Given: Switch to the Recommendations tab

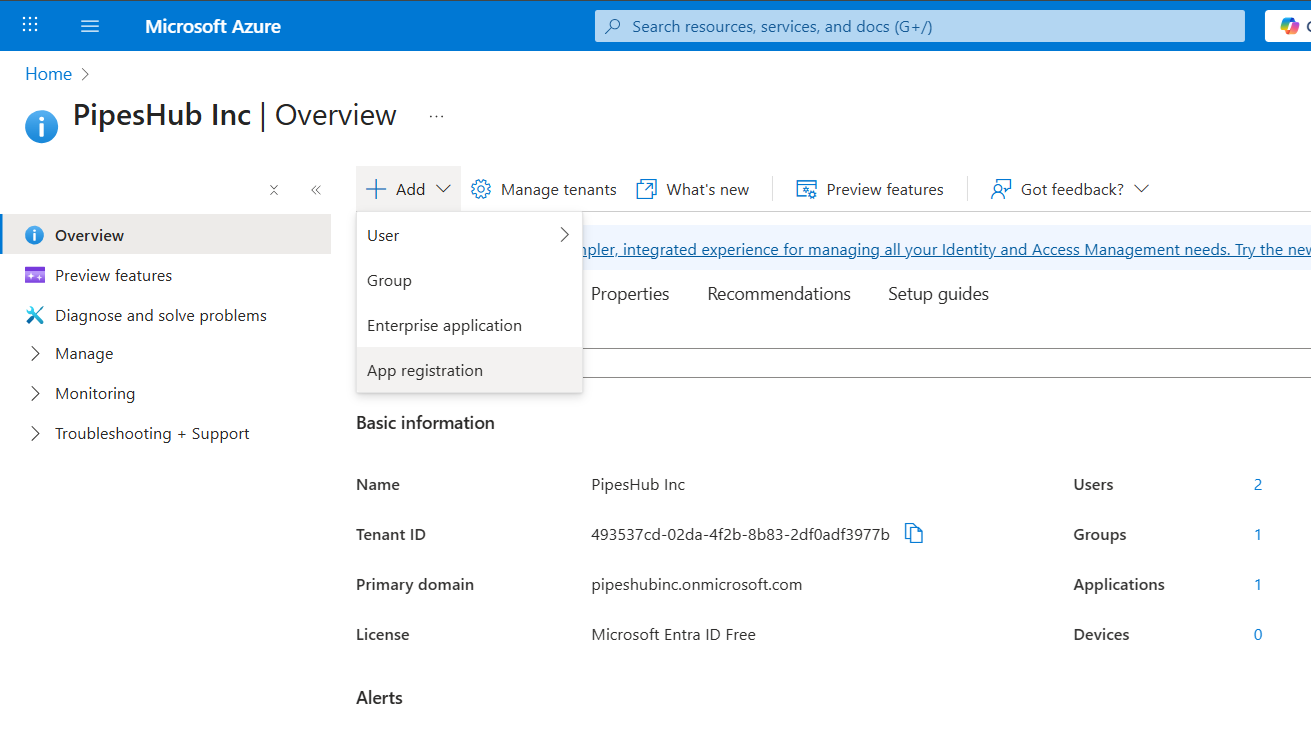Looking at the screenshot, I should [x=778, y=293].
